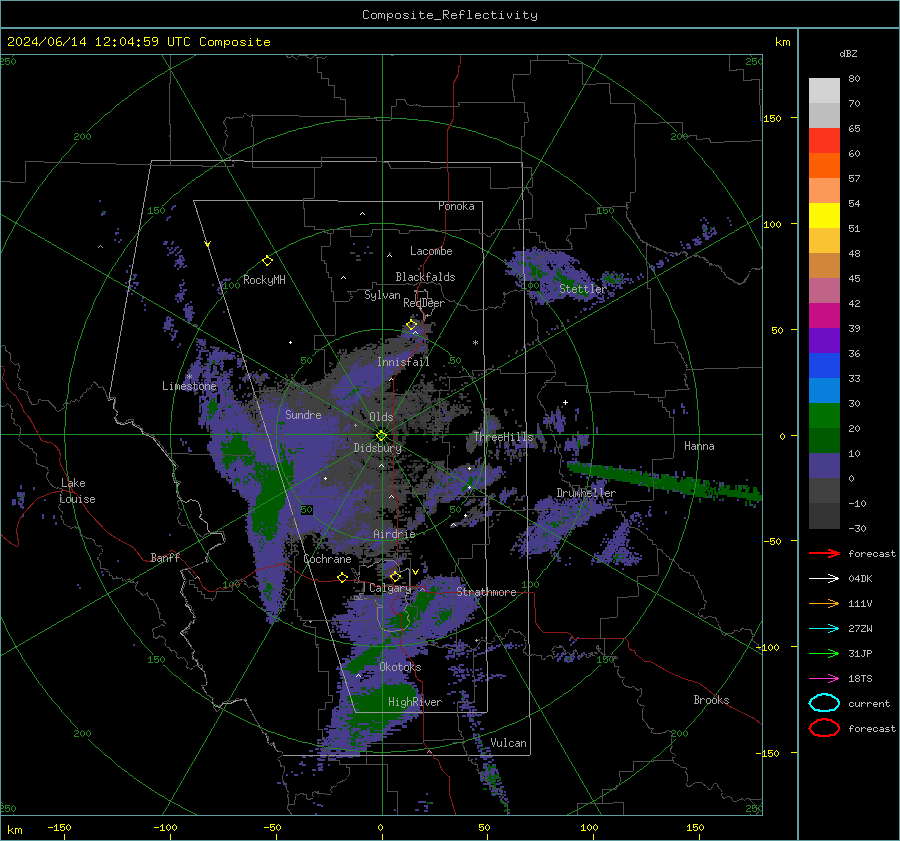Click the yellow radar-site marker at Didsbury
The image size is (900, 841).
(381, 436)
